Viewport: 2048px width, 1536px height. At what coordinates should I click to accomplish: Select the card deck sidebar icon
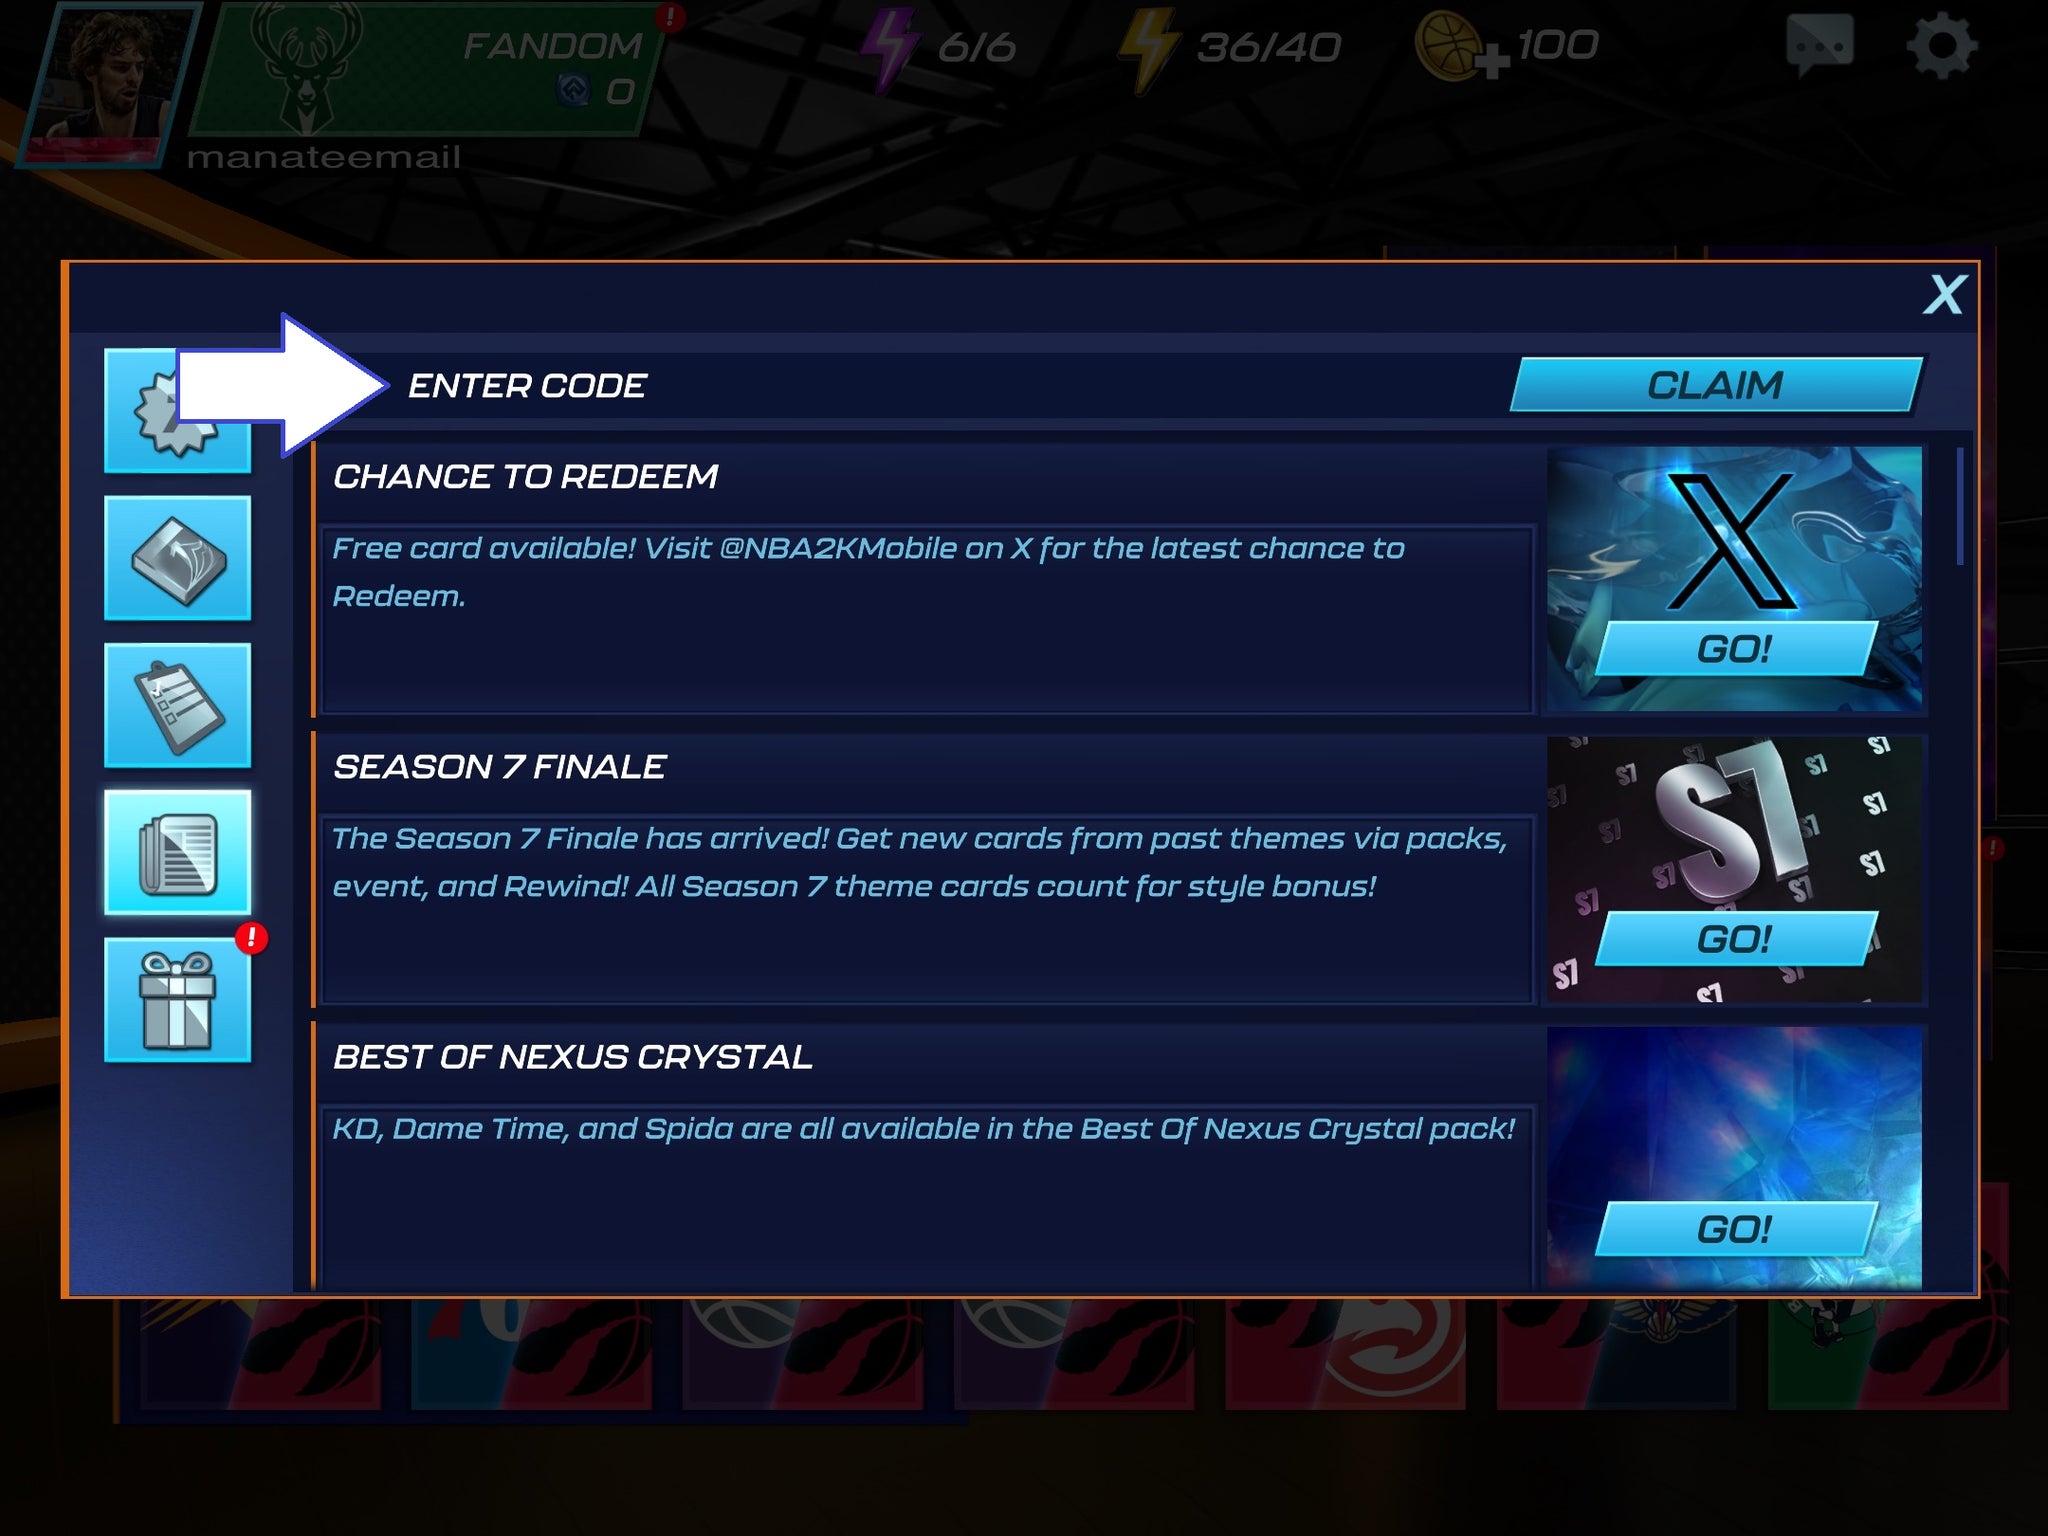pos(177,558)
